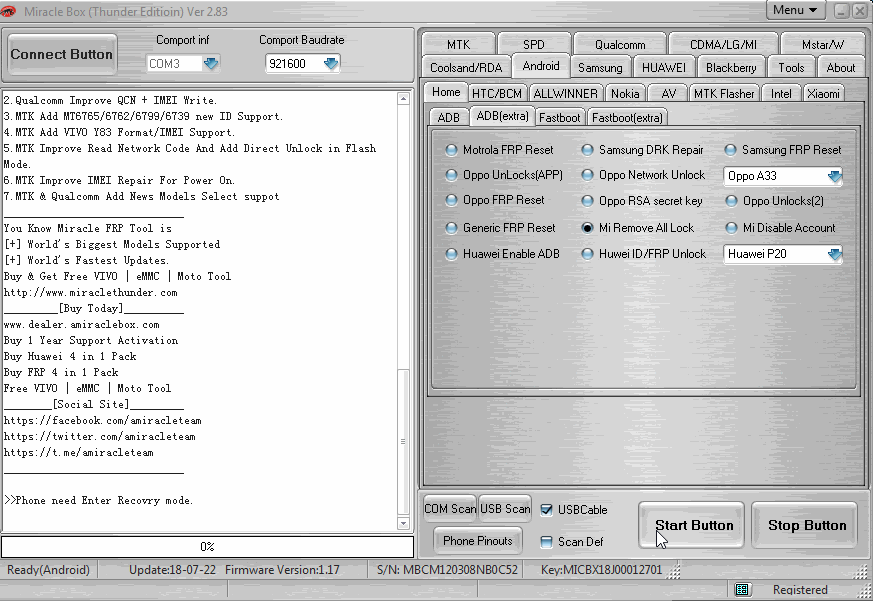
Task: Click the https://facebook.com/amiracleteam log line
Action: (x=102, y=421)
